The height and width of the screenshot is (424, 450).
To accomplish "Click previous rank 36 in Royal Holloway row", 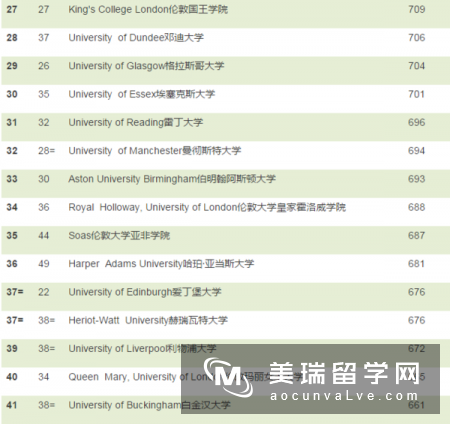I will [x=43, y=208].
